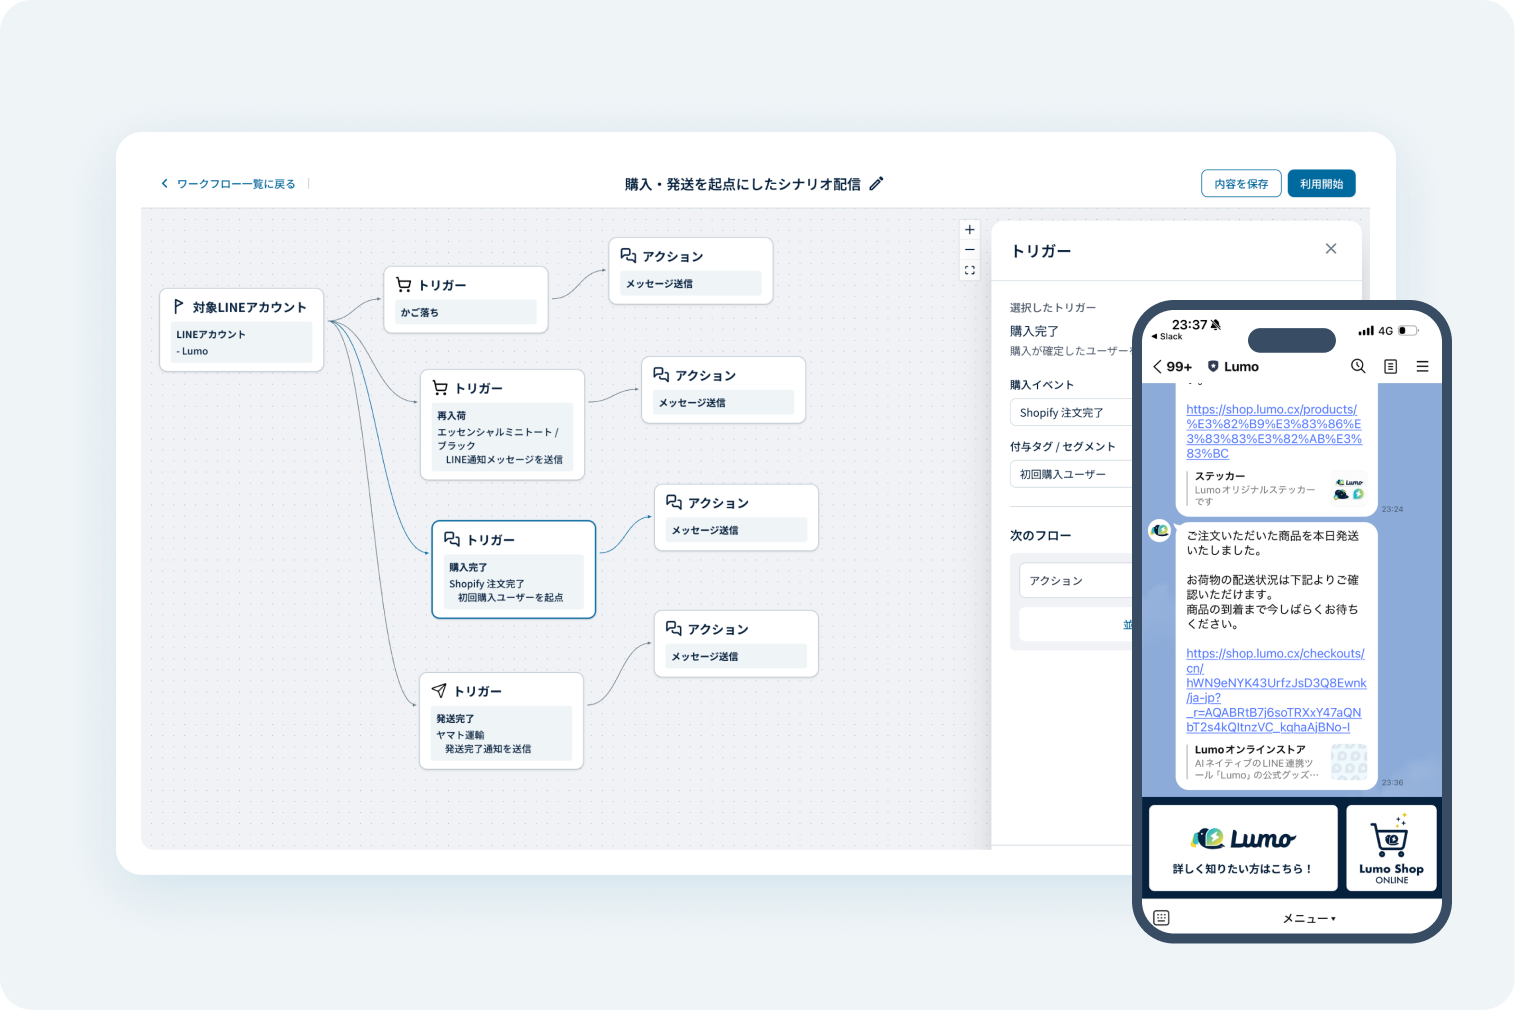Click the 内容を保存 button

(x=1240, y=184)
